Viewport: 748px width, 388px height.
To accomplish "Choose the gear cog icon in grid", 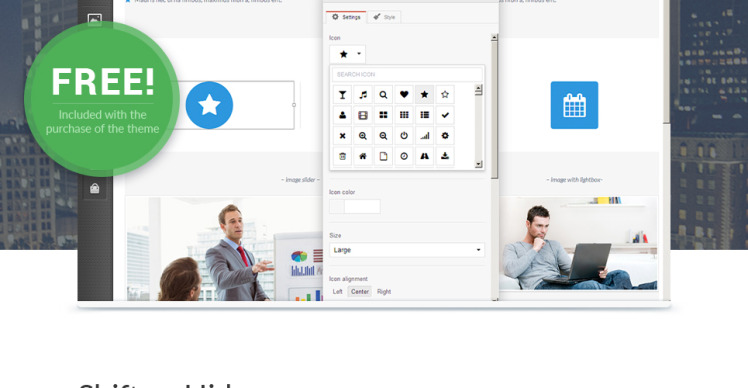I will pos(445,136).
